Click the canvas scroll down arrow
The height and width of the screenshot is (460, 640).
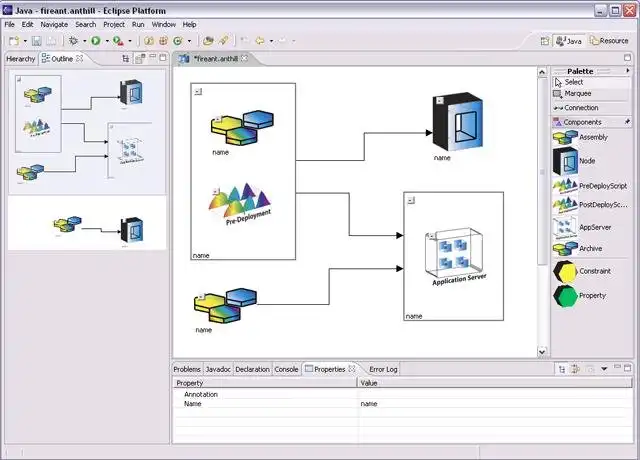click(x=542, y=351)
